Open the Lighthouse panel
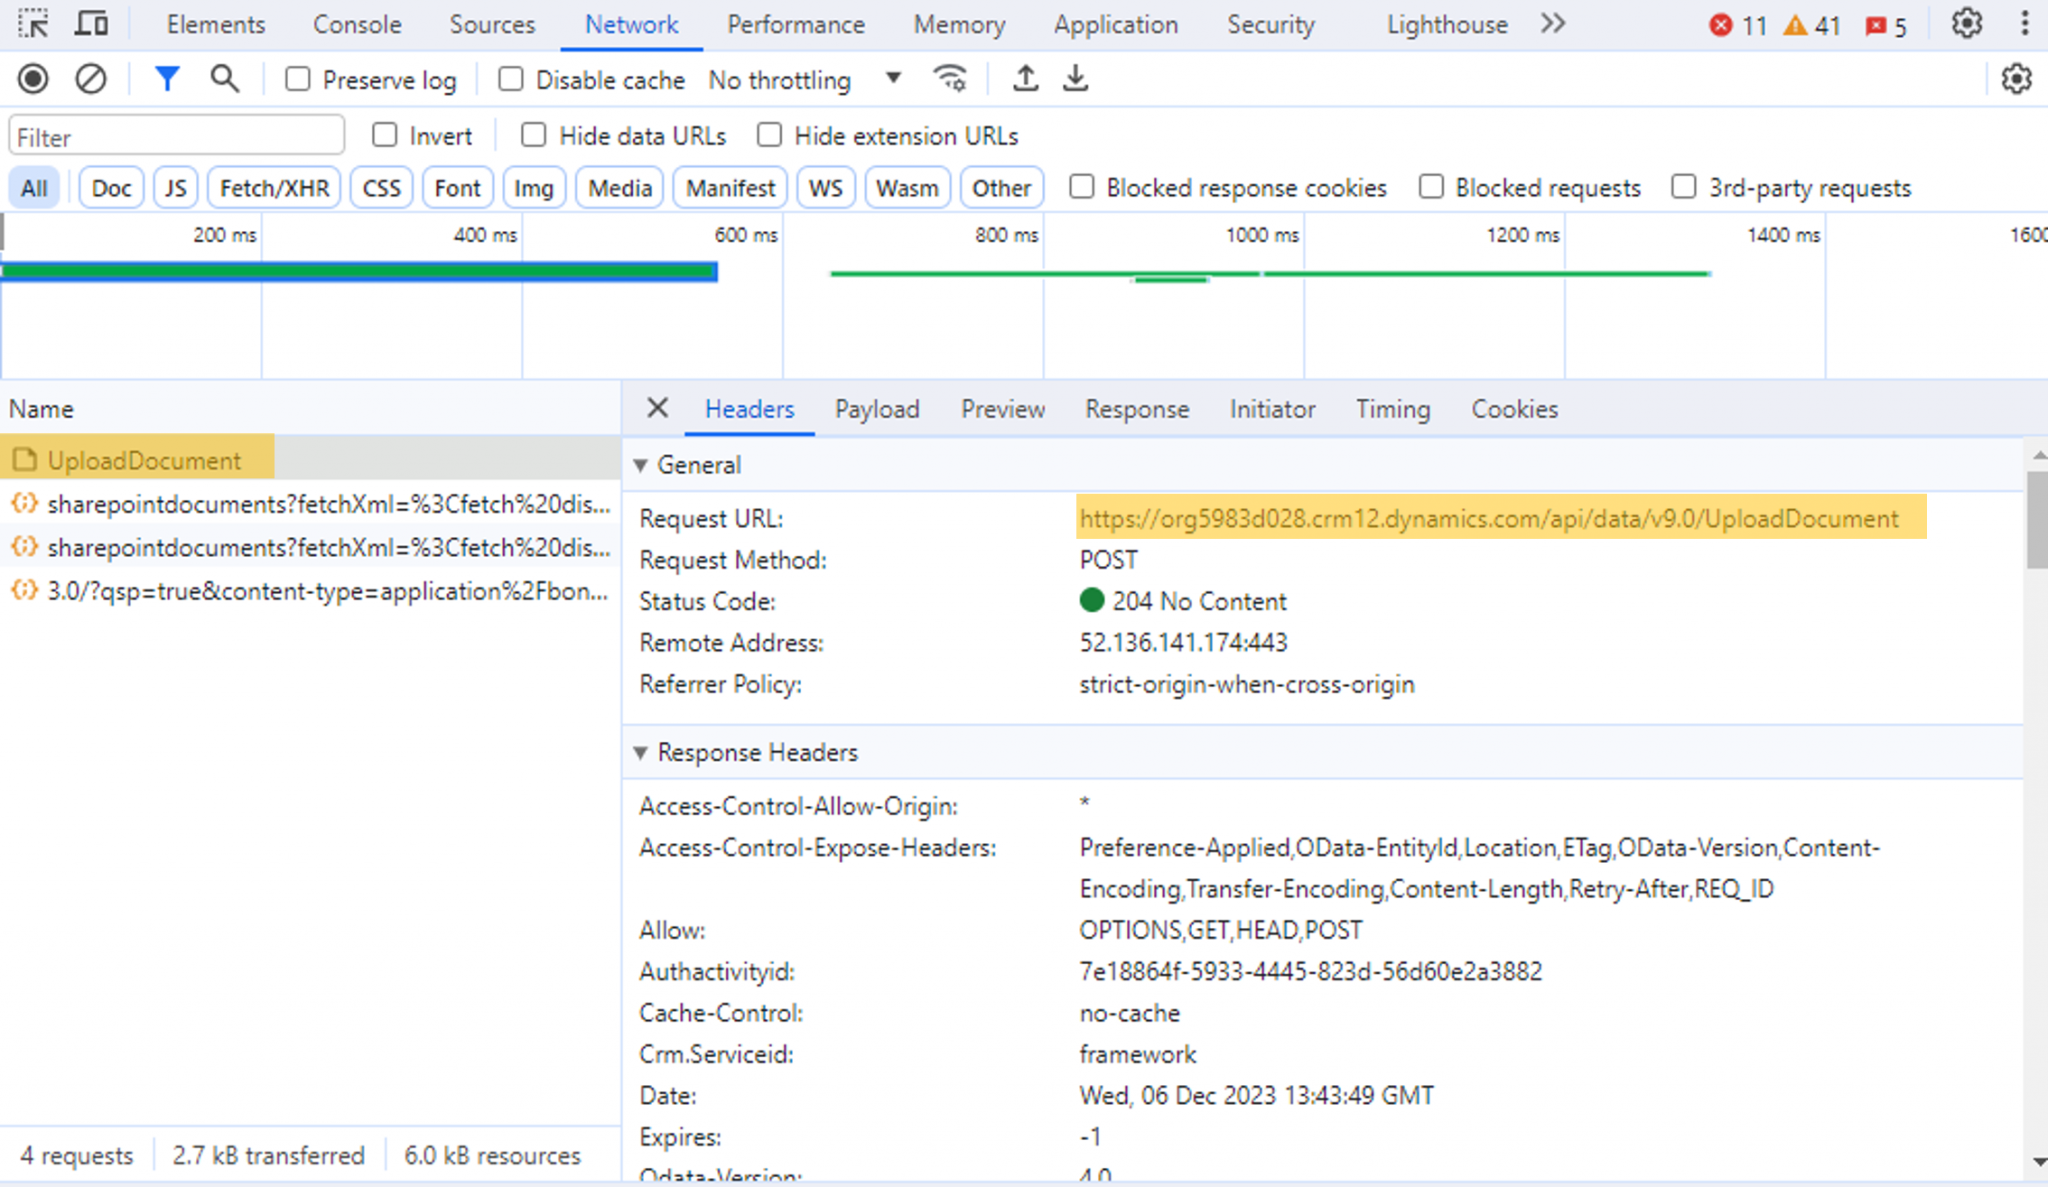The image size is (2048, 1187). click(x=1446, y=24)
